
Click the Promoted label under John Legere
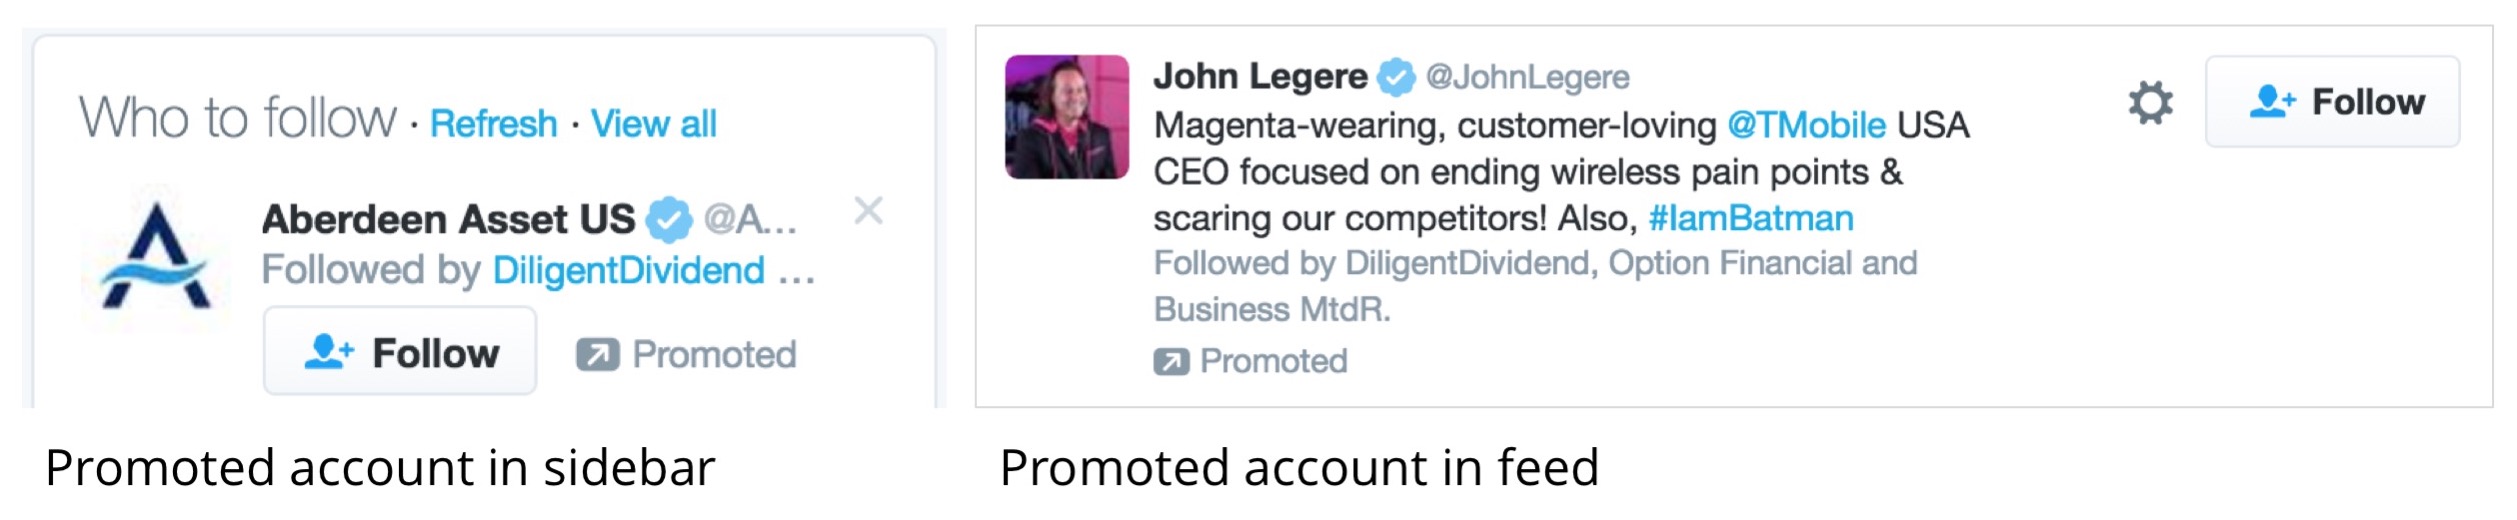coord(1273,361)
